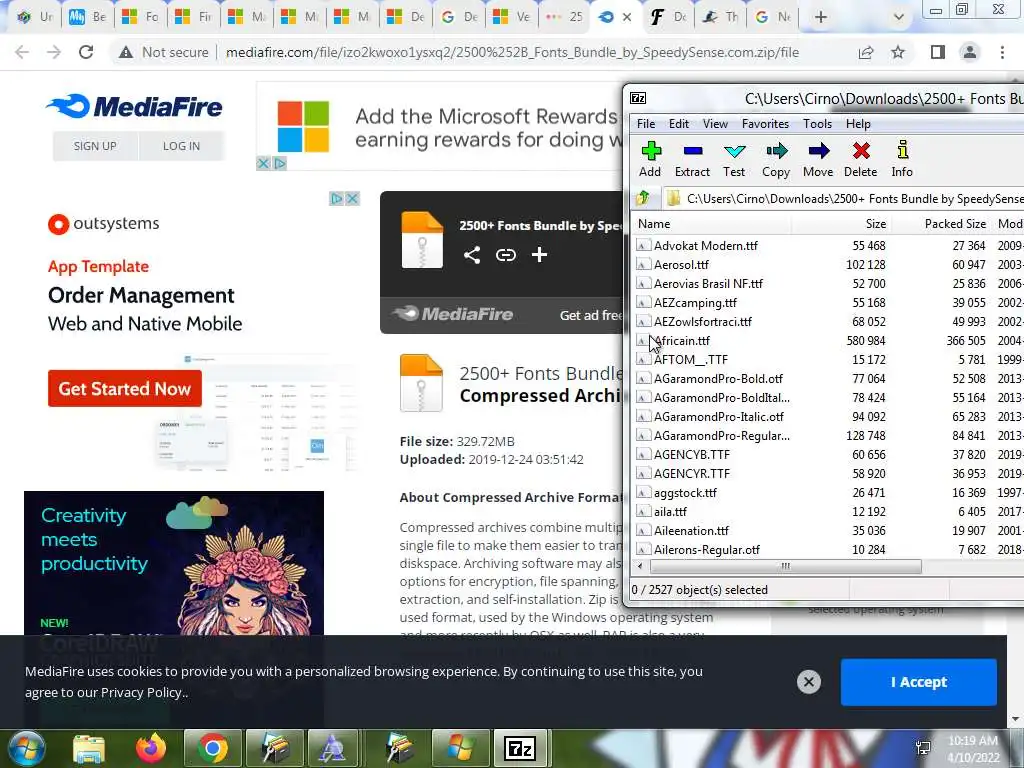Open the File menu in 7-Zip

point(646,123)
